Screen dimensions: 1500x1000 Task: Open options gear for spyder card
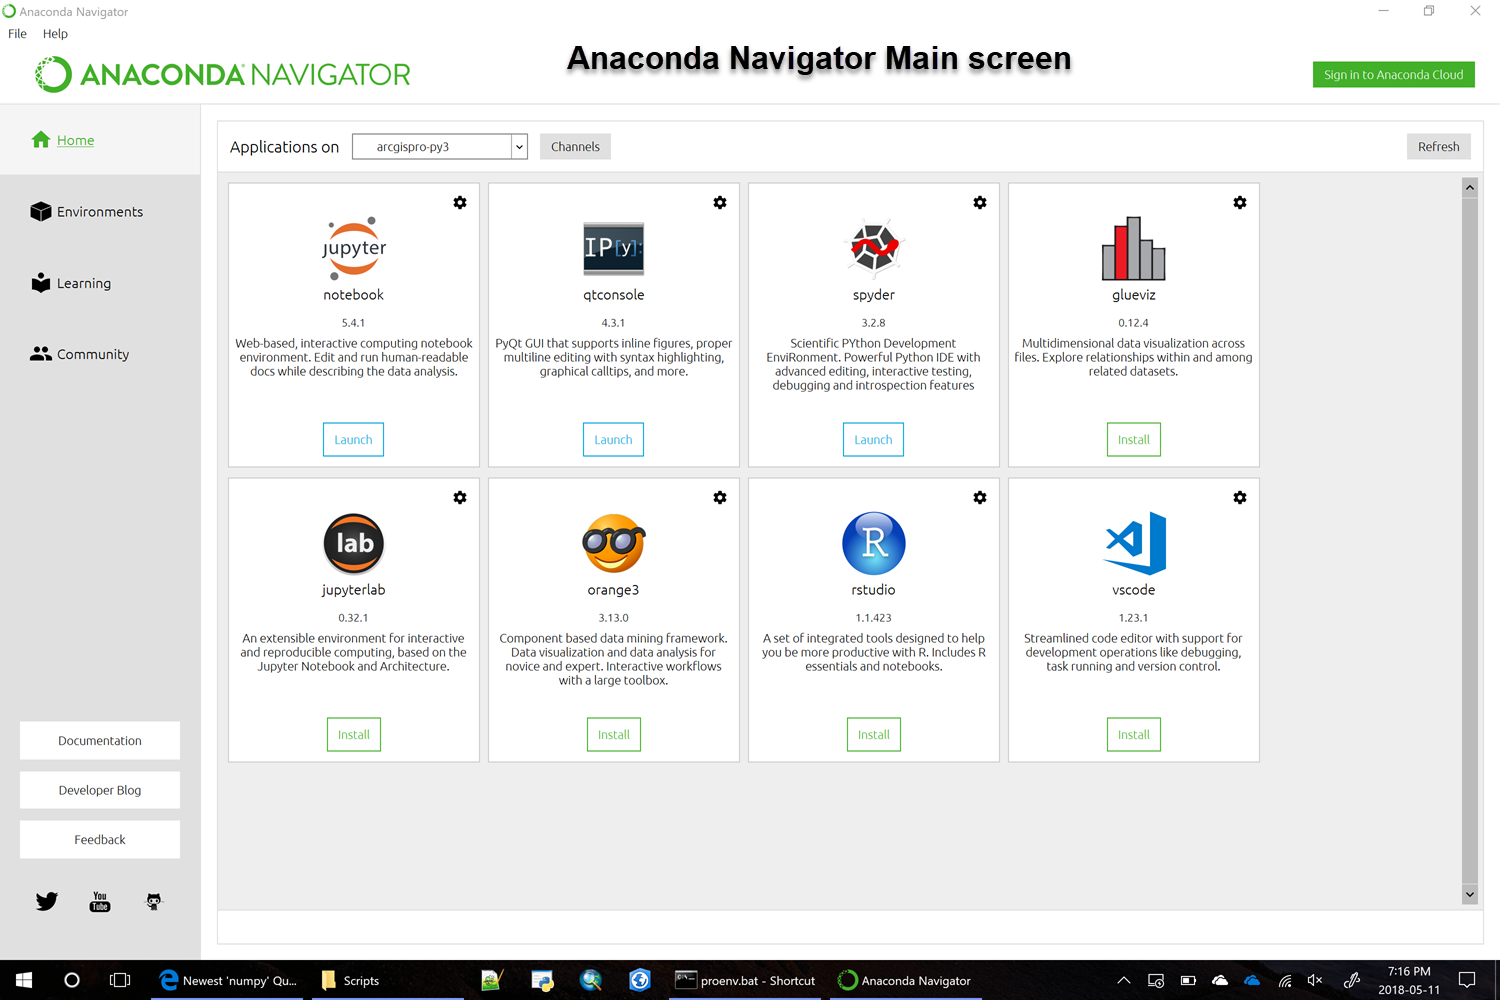(980, 202)
